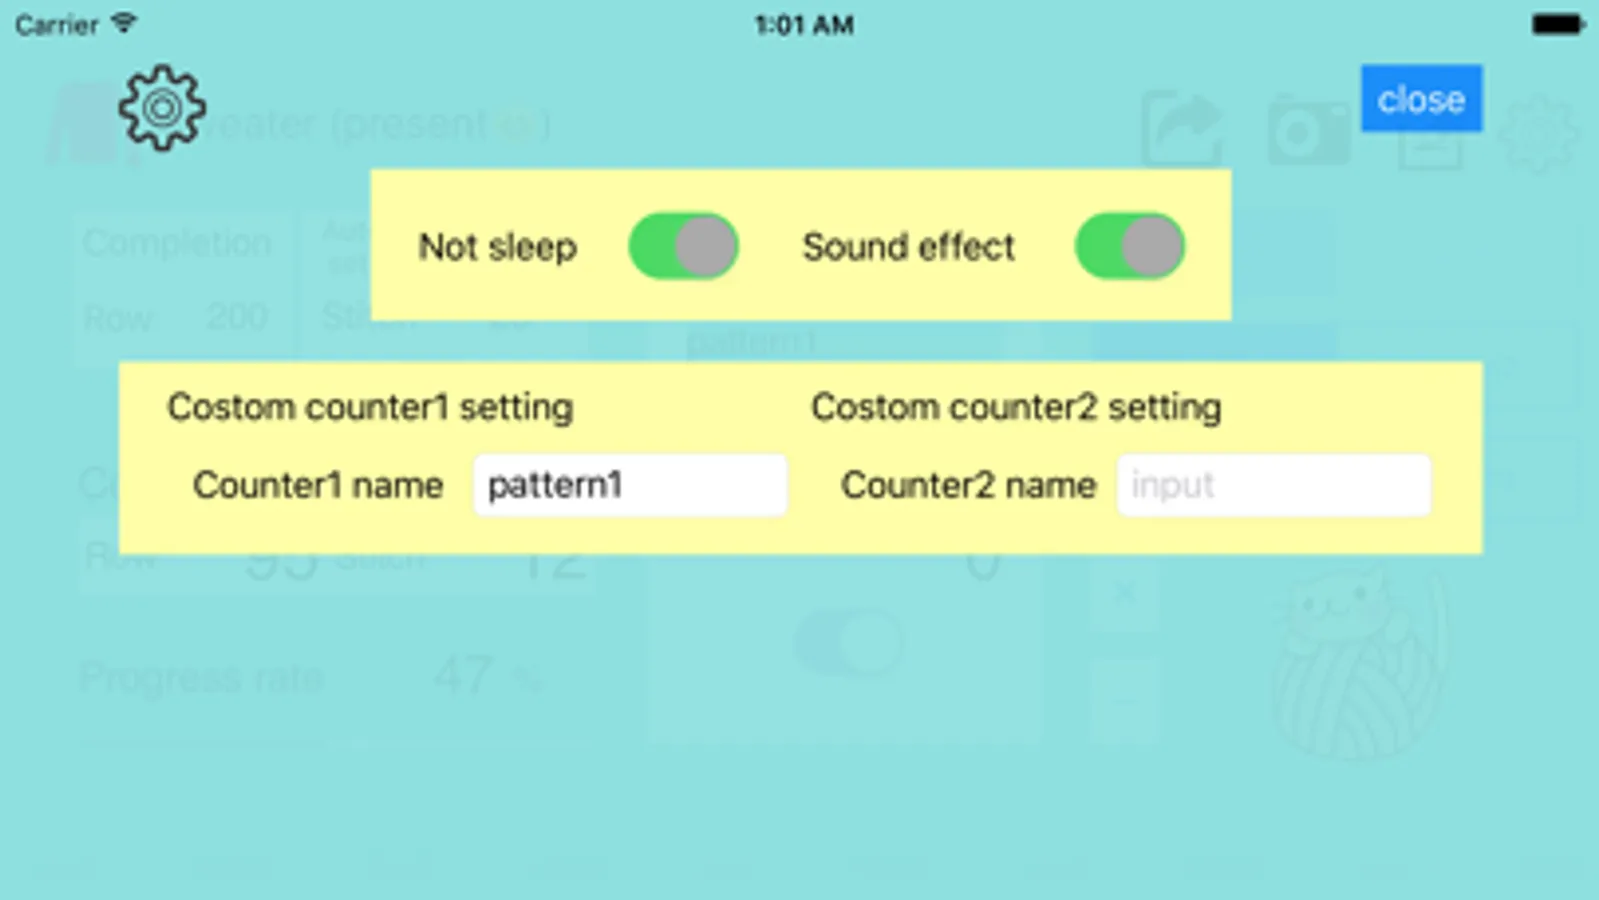Click the Costom counter1 setting heading

pos(370,408)
